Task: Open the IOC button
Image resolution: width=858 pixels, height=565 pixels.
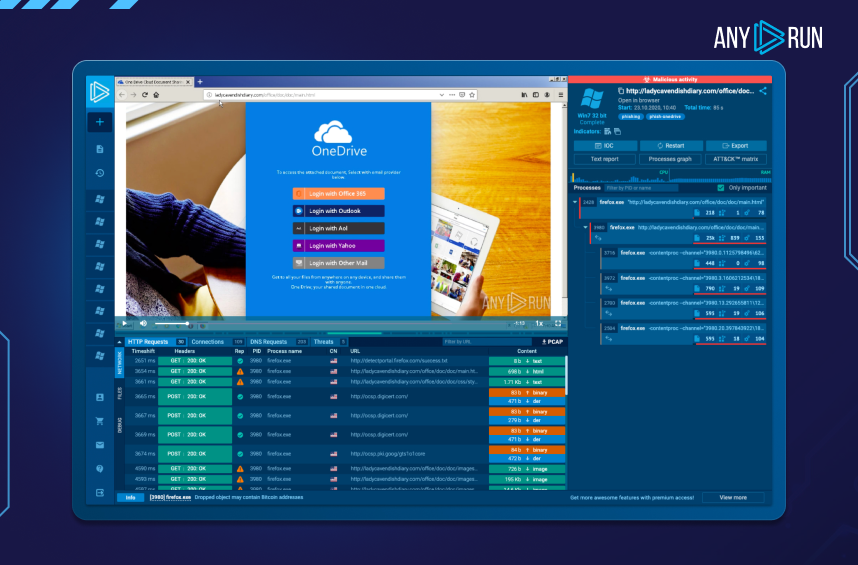Action: pos(605,145)
